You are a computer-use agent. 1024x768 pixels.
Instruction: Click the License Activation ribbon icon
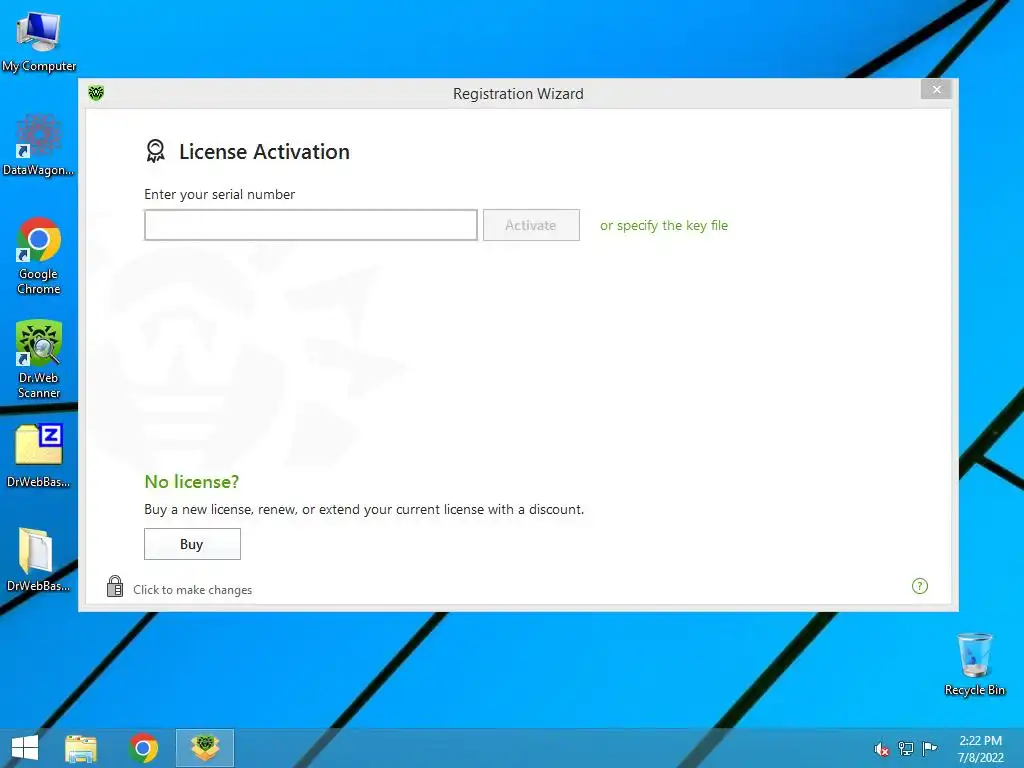(x=155, y=151)
